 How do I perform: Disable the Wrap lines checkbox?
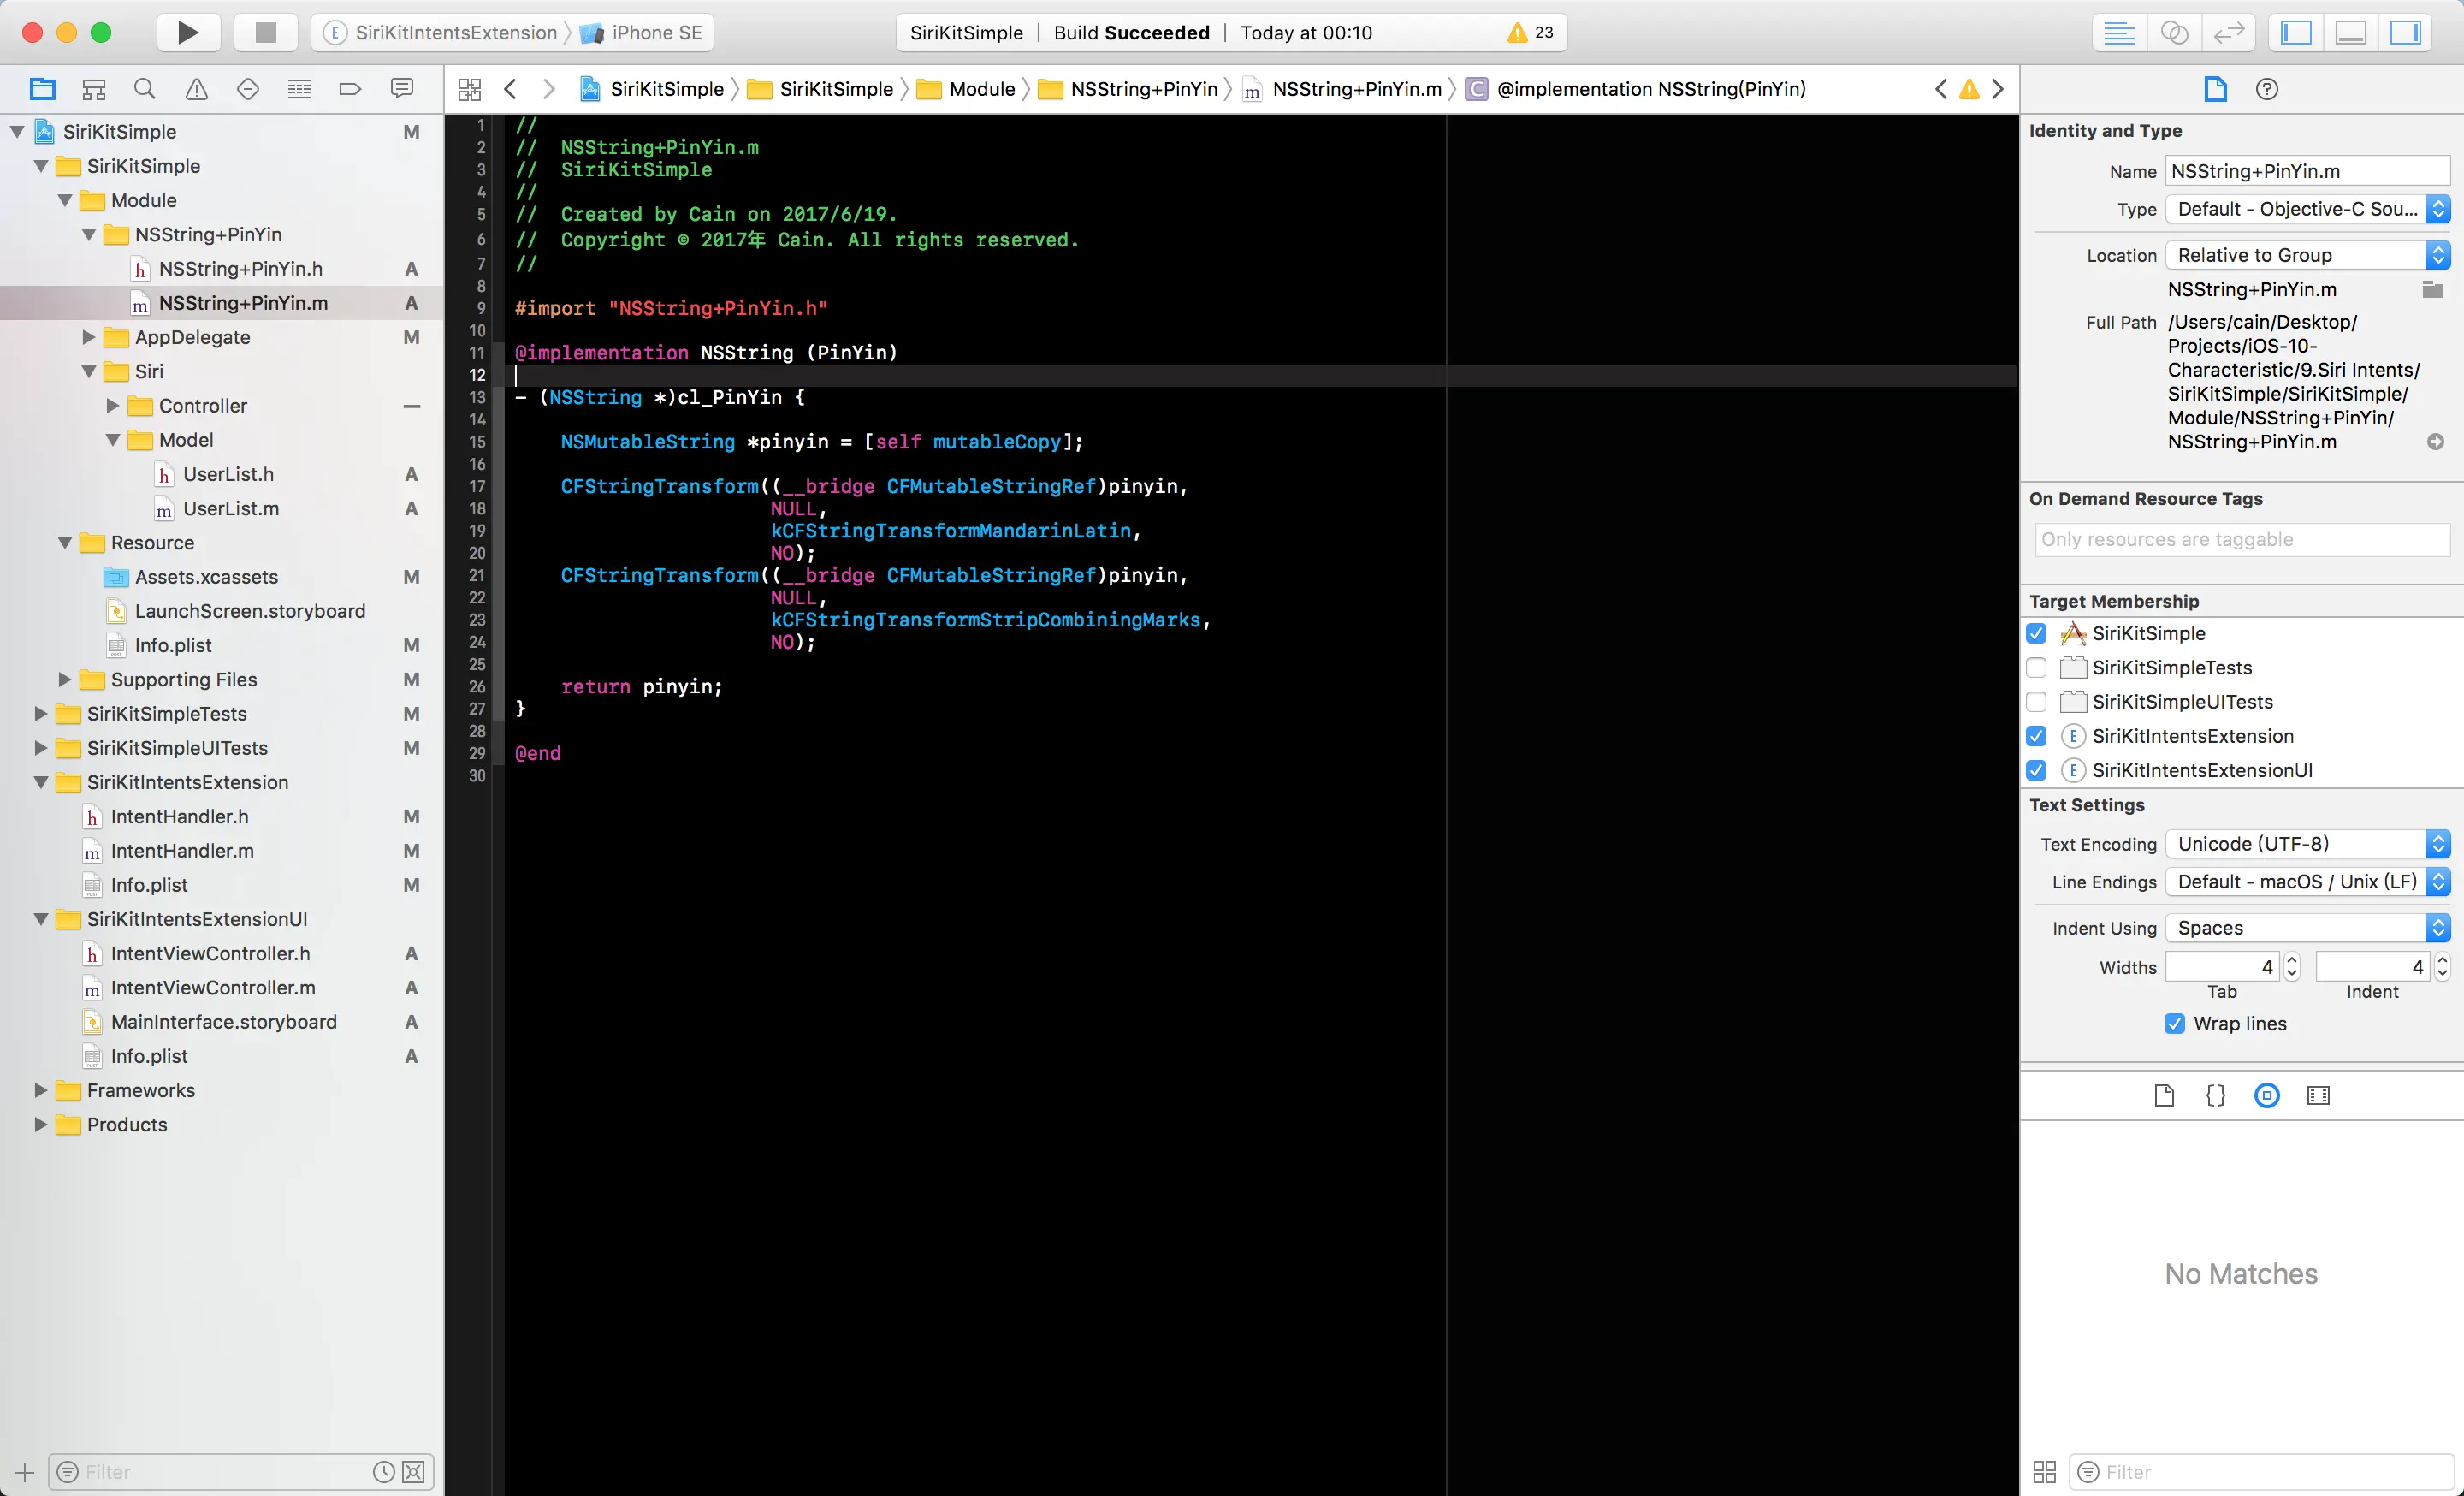tap(2174, 1023)
